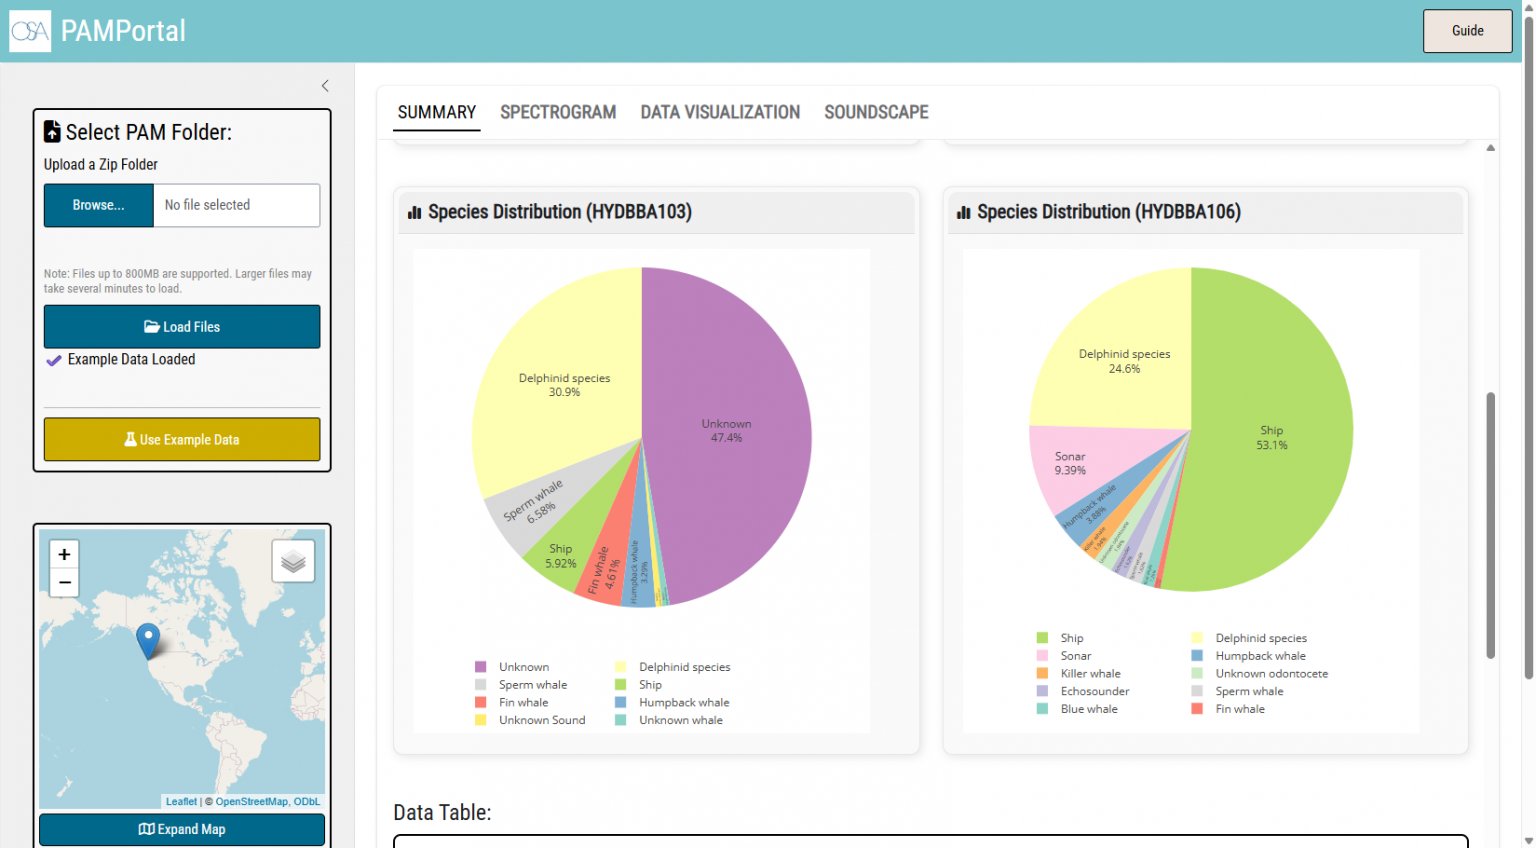Open the Guide
This screenshot has width=1536, height=848.
1467,31
